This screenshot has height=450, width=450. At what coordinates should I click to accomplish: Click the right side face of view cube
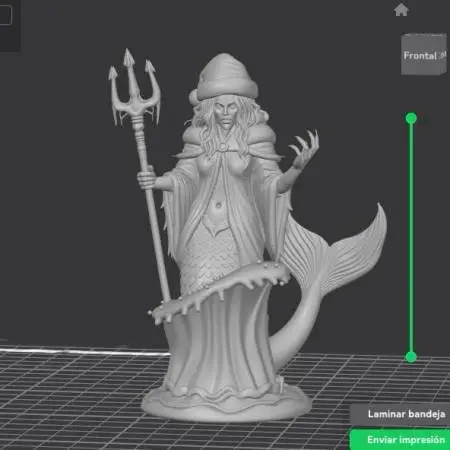tap(443, 53)
